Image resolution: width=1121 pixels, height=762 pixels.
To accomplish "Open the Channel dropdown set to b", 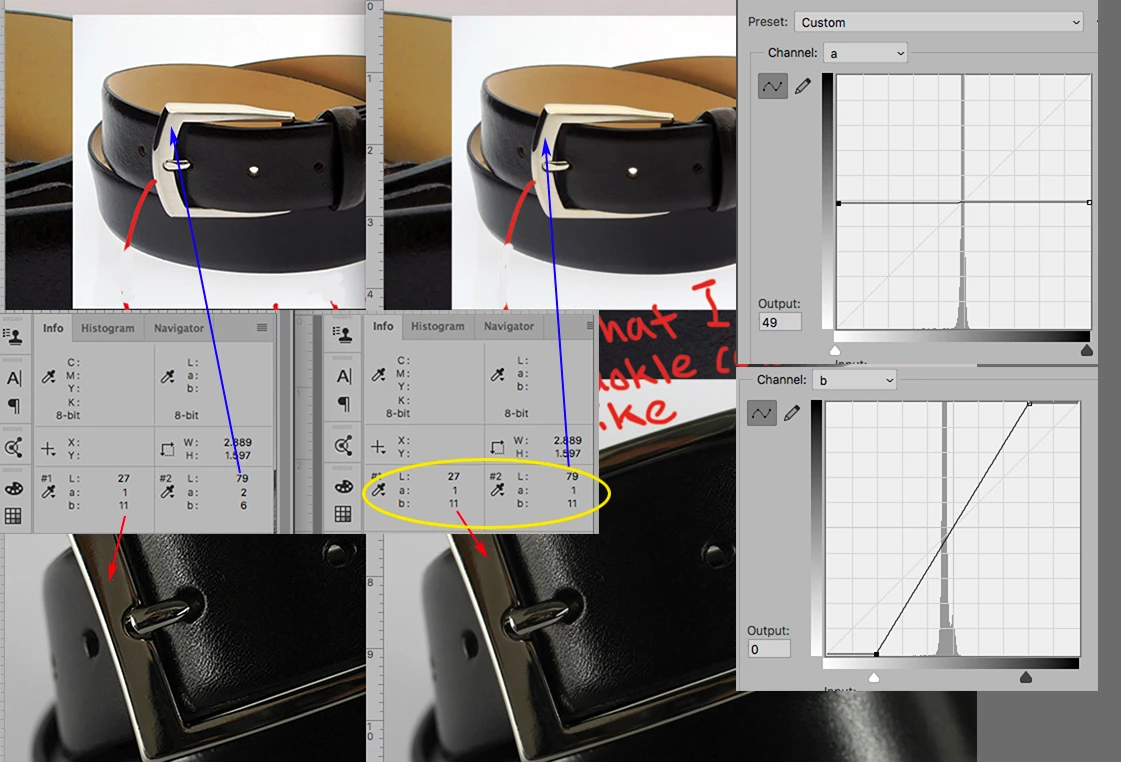I will click(x=854, y=380).
